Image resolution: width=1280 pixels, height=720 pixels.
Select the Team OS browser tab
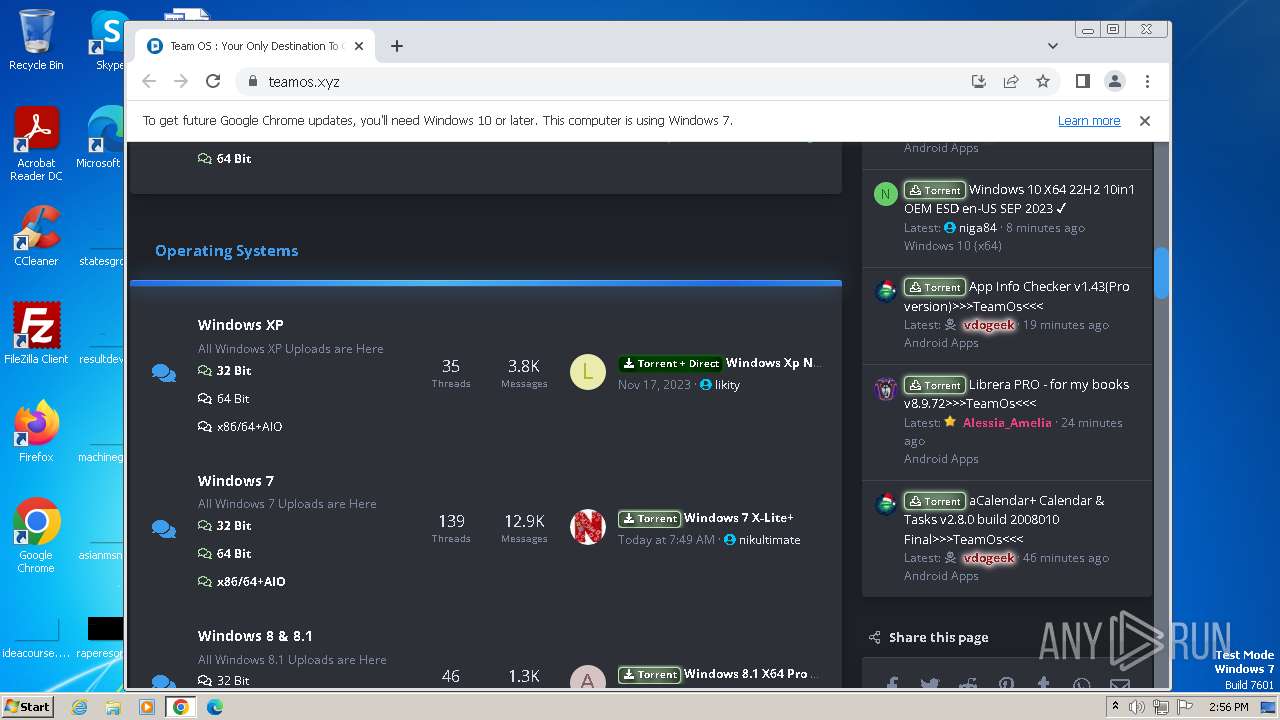point(255,46)
